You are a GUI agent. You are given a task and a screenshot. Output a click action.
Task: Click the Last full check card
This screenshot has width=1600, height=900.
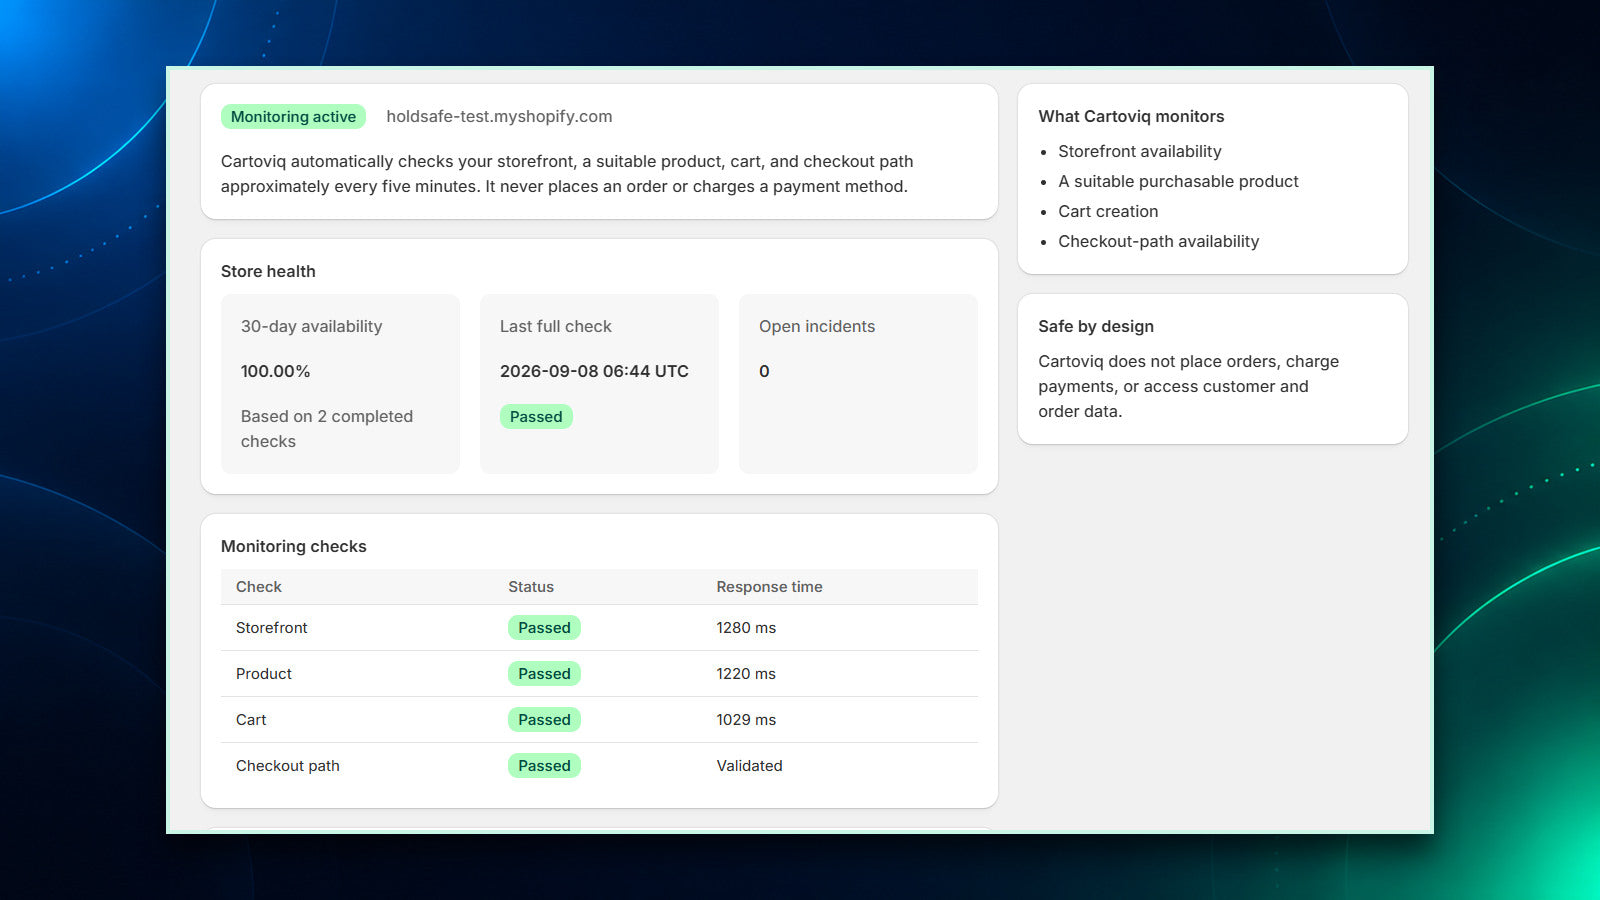click(x=599, y=384)
